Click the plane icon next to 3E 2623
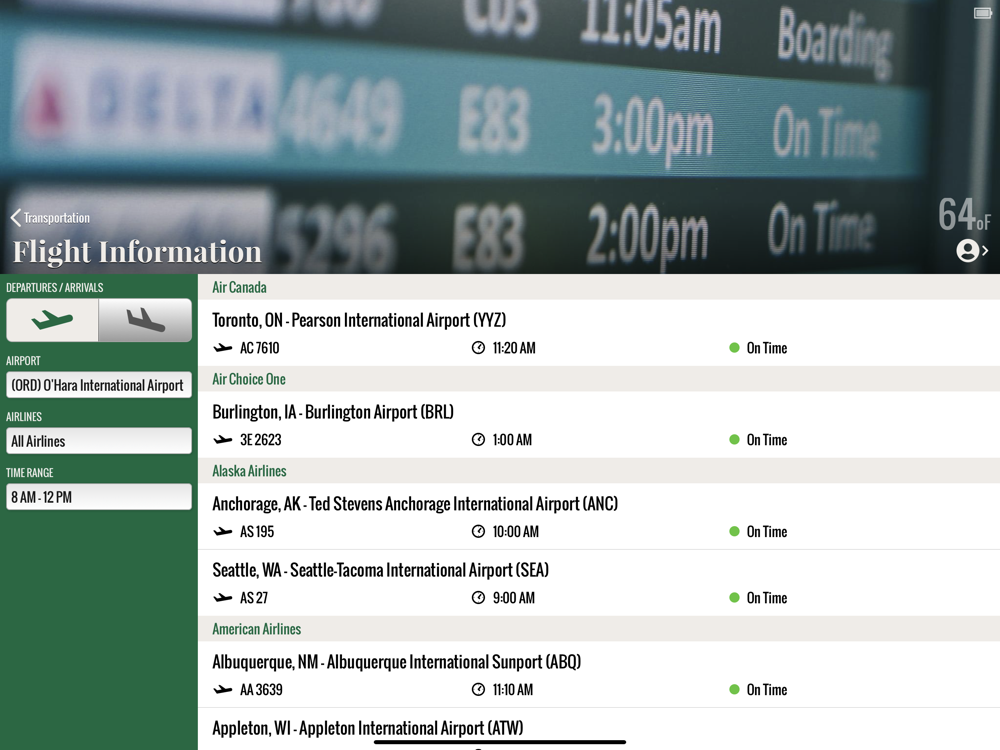Image resolution: width=1000 pixels, height=750 pixels. (x=223, y=439)
